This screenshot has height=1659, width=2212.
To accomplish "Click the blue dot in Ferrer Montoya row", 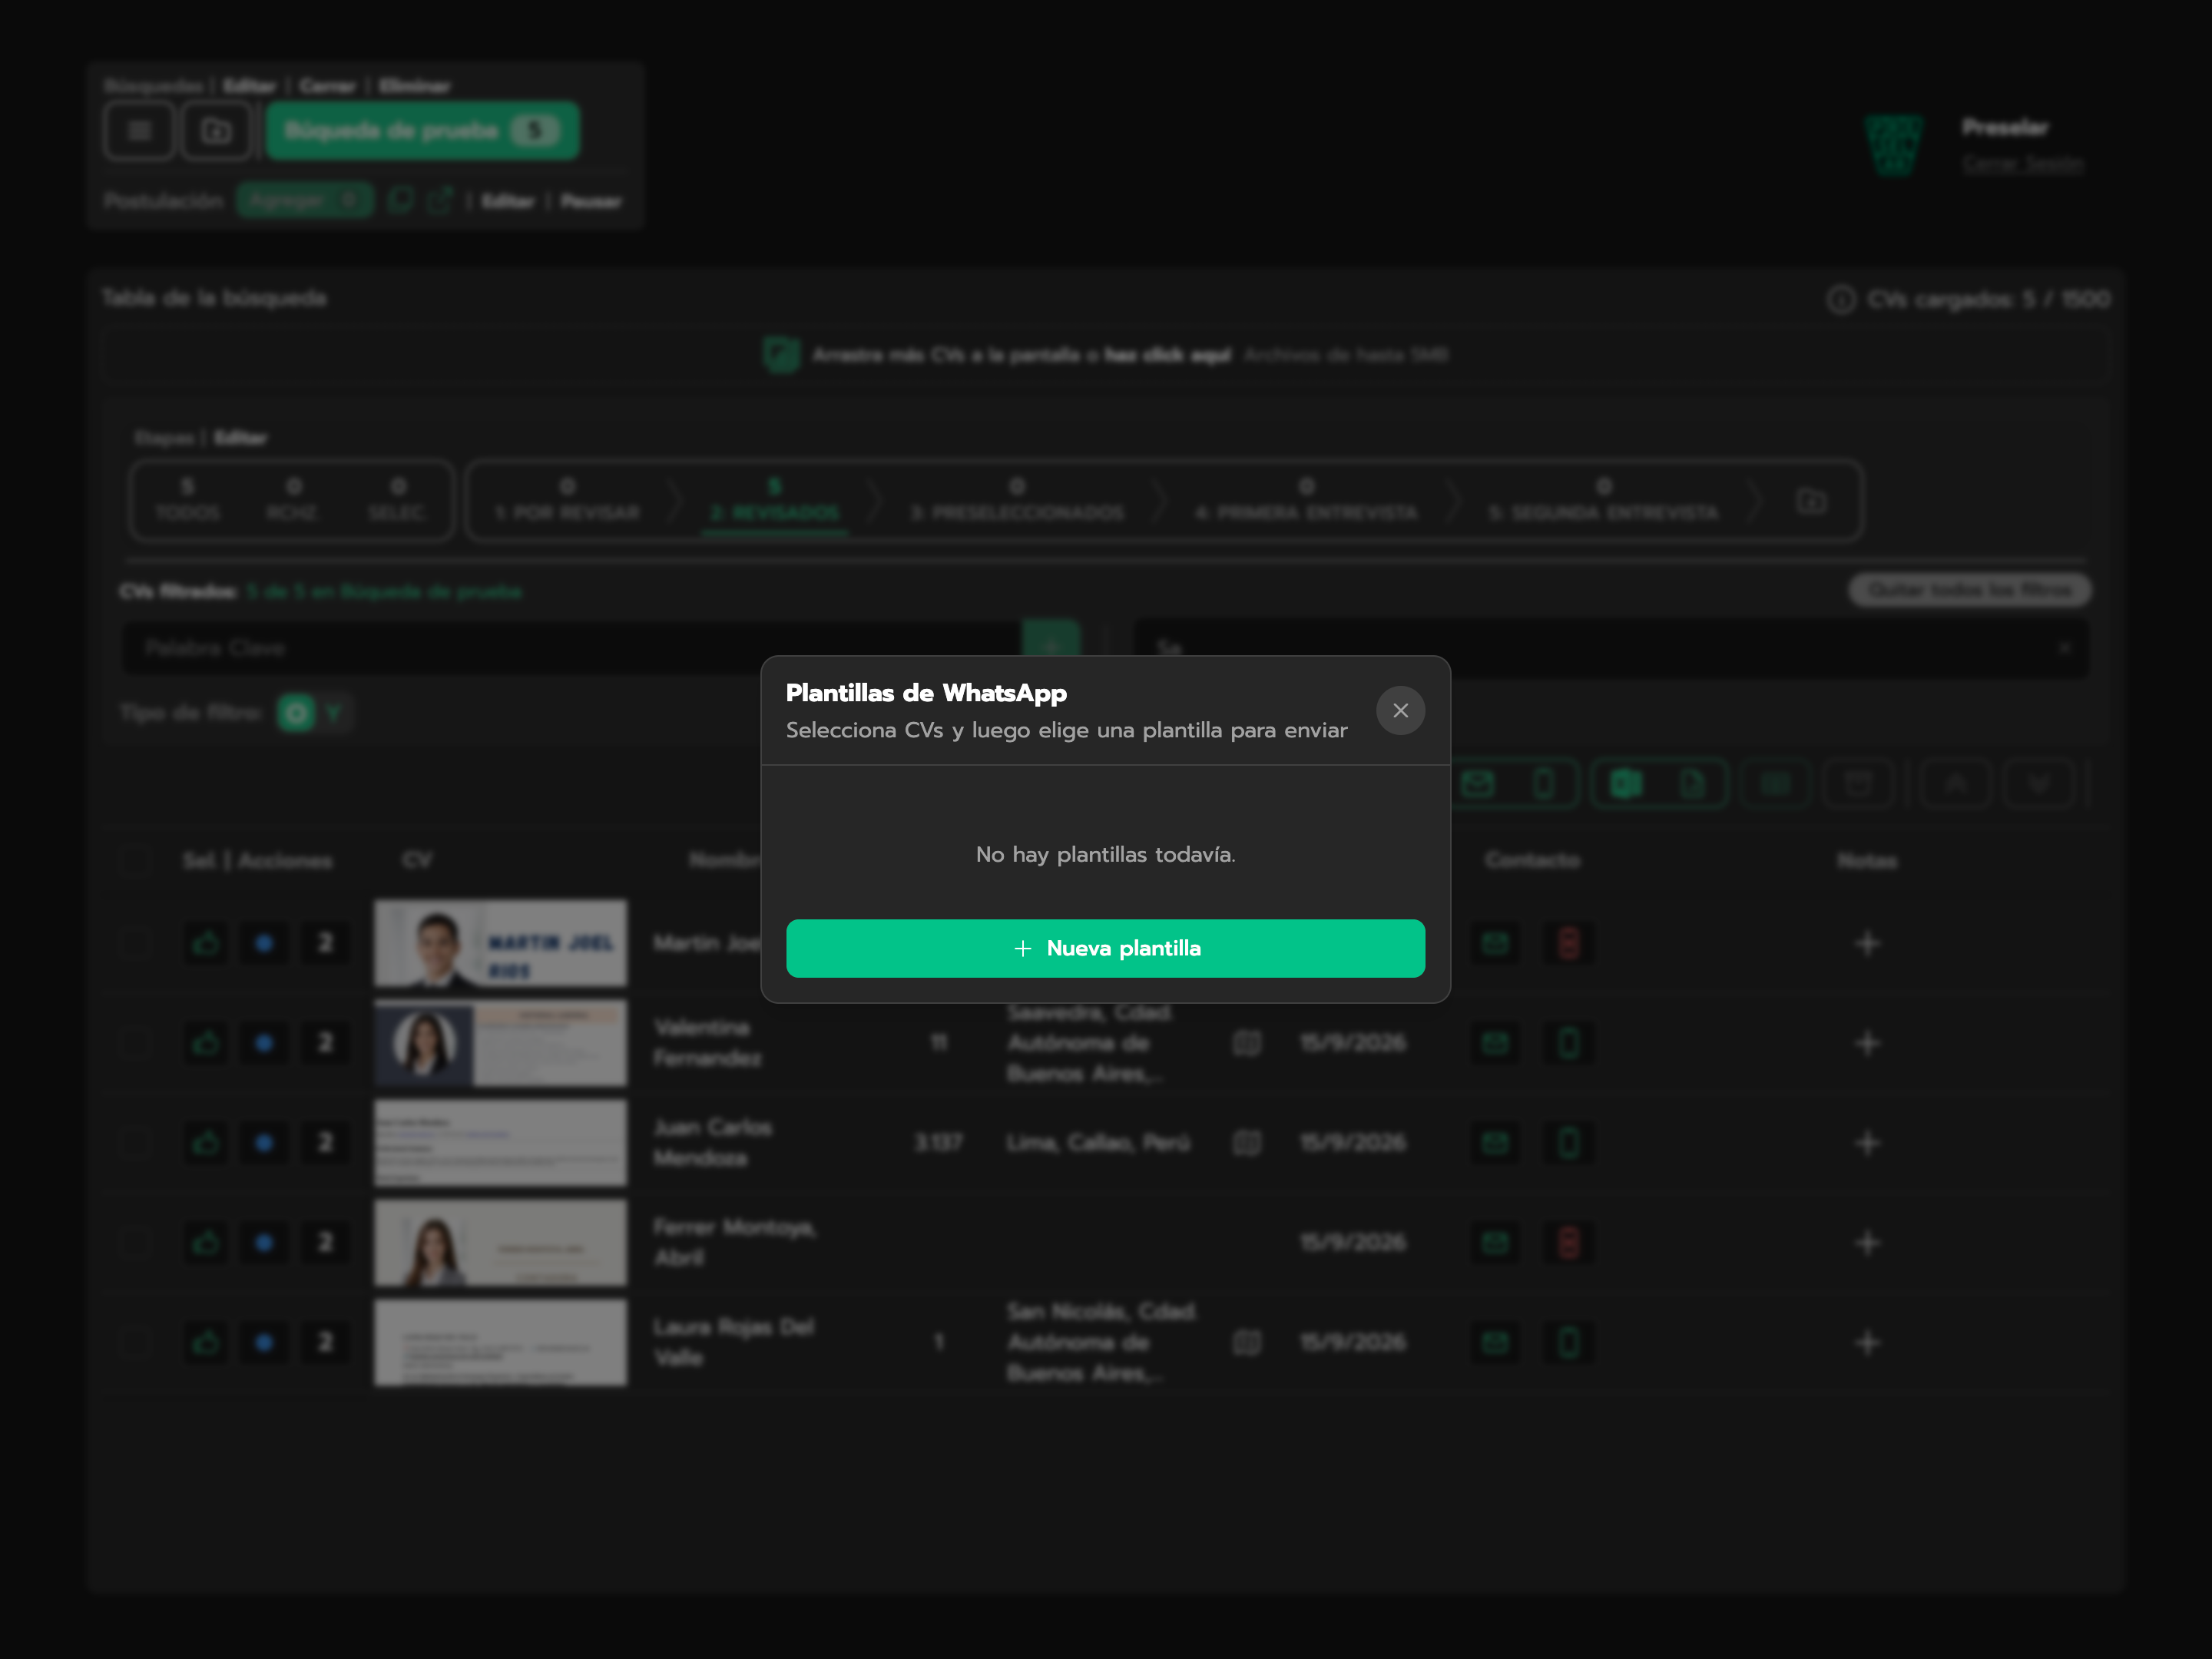I will pos(264,1242).
